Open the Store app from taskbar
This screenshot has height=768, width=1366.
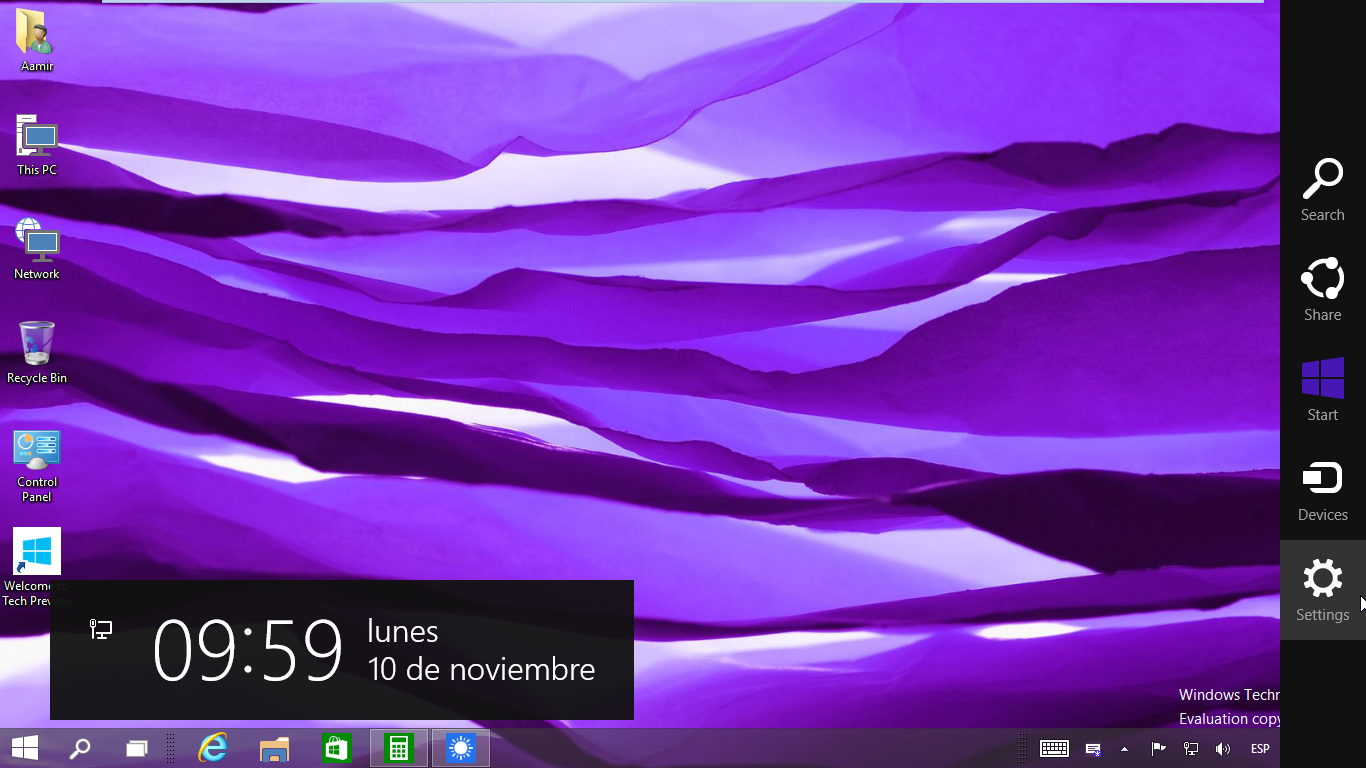pyautogui.click(x=336, y=748)
